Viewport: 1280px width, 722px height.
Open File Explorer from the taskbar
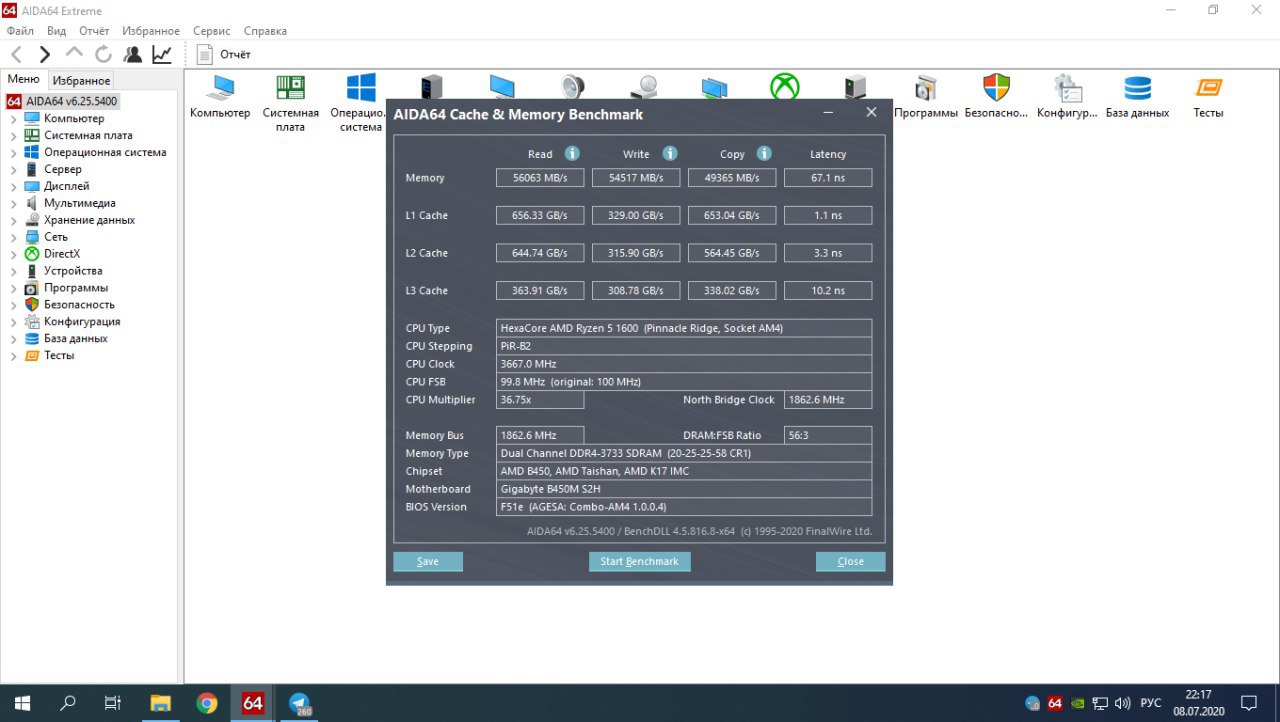click(x=160, y=703)
